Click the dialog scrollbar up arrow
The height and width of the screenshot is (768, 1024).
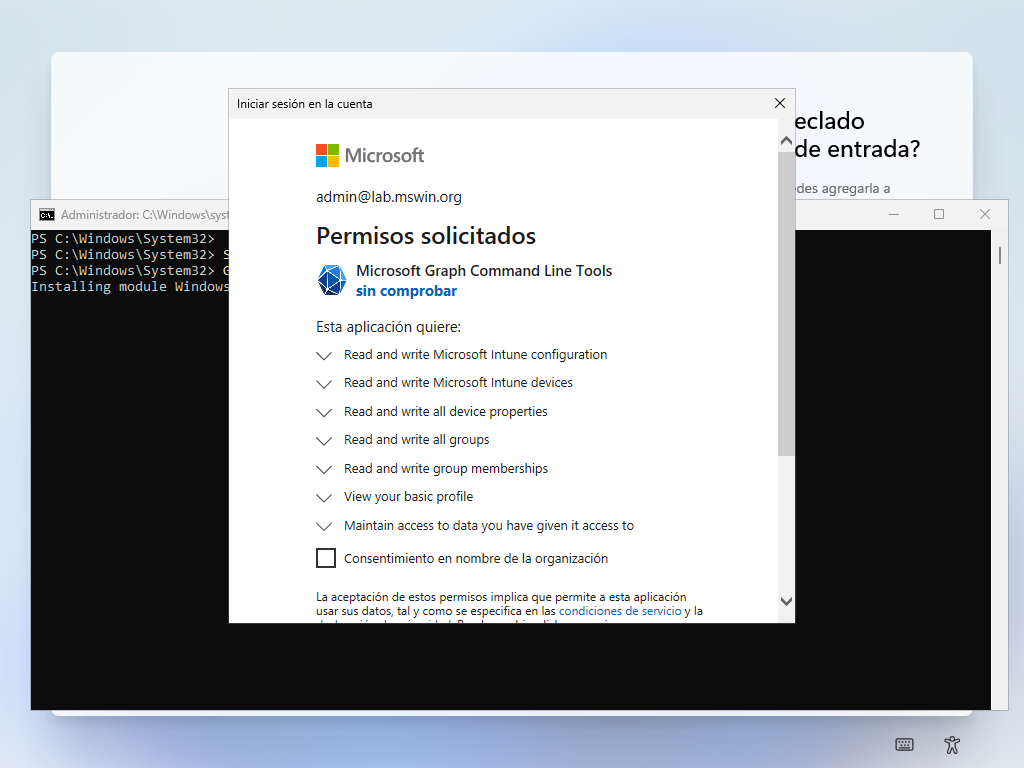[786, 140]
